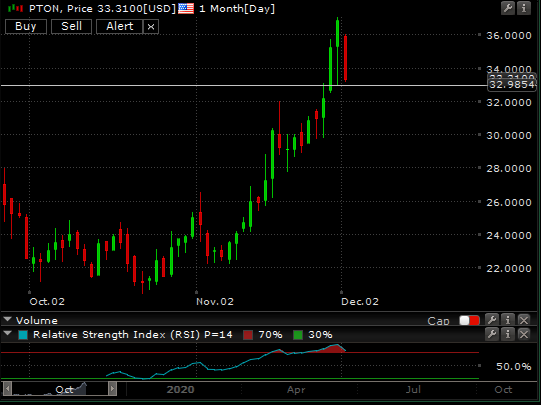Viewport: 541px width, 405px height.
Task: Click the US flag currency icon
Action: 186,8
